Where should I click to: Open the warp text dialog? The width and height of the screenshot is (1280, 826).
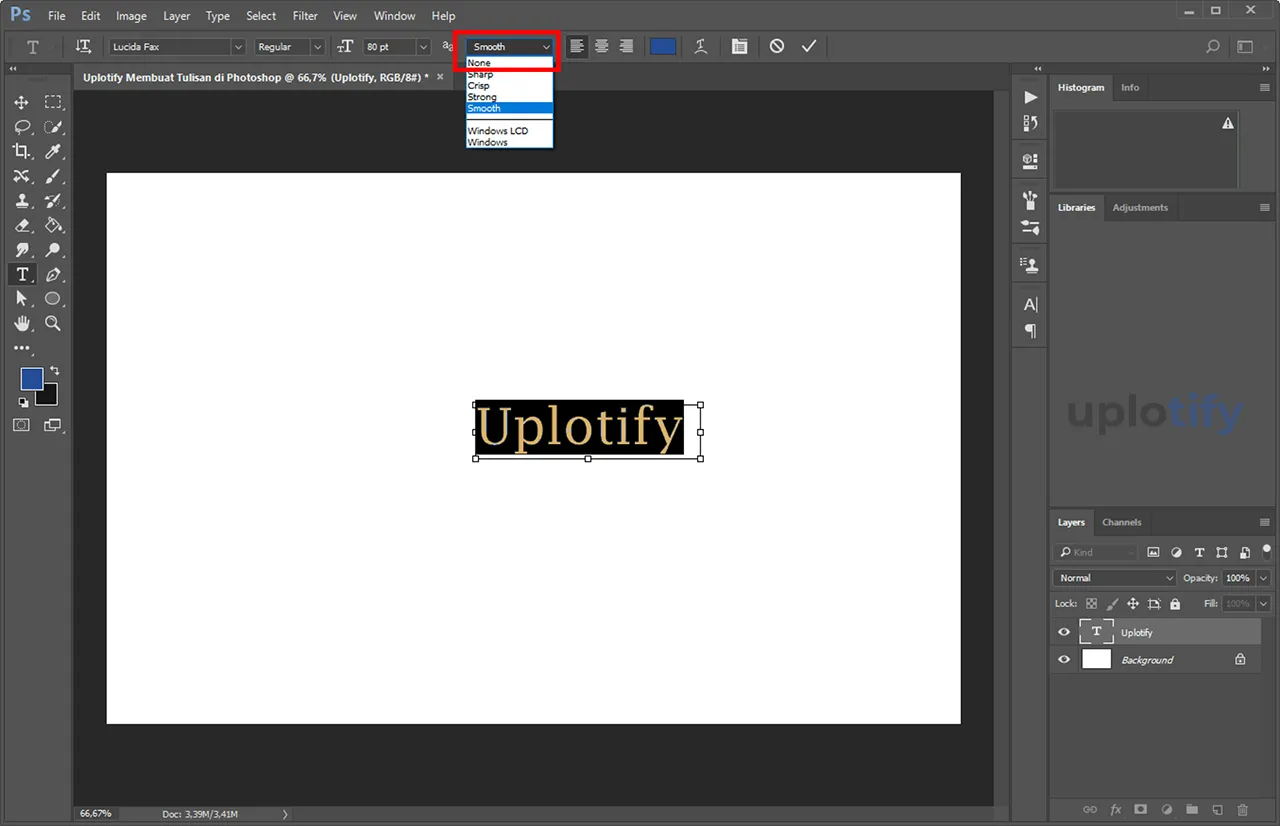pos(701,47)
